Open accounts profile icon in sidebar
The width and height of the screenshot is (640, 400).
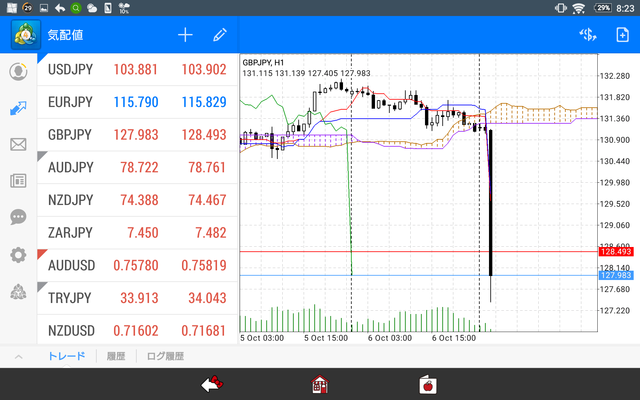18,72
